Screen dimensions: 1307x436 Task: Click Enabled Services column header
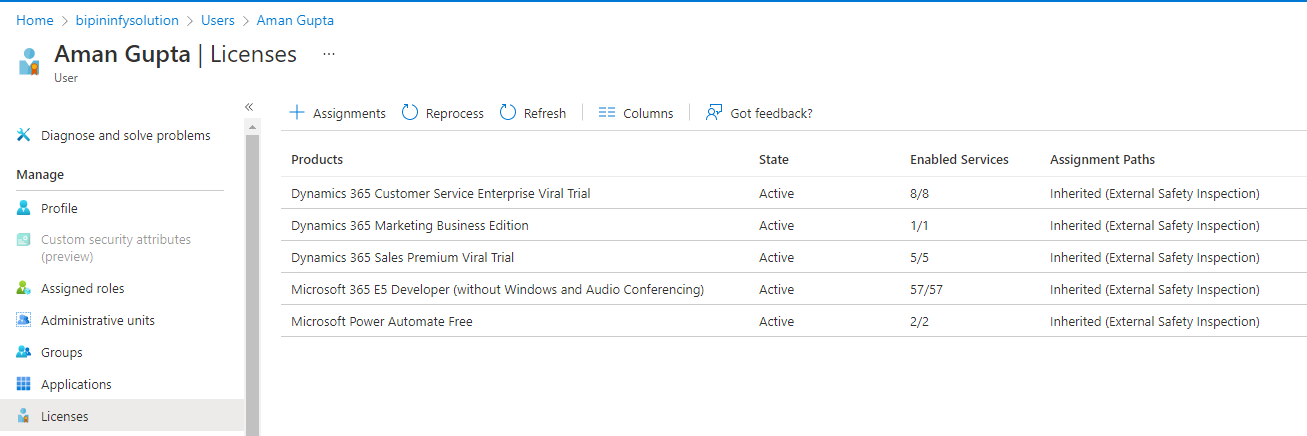coord(959,159)
